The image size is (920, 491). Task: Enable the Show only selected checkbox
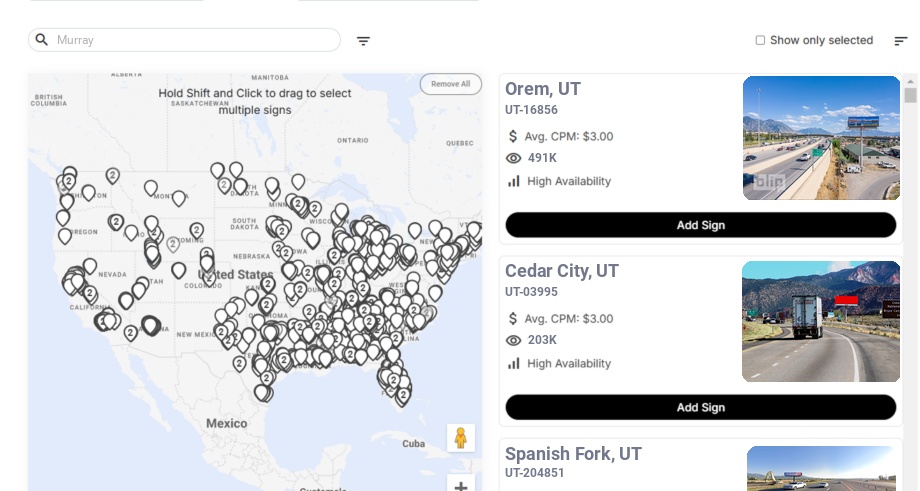pos(760,40)
